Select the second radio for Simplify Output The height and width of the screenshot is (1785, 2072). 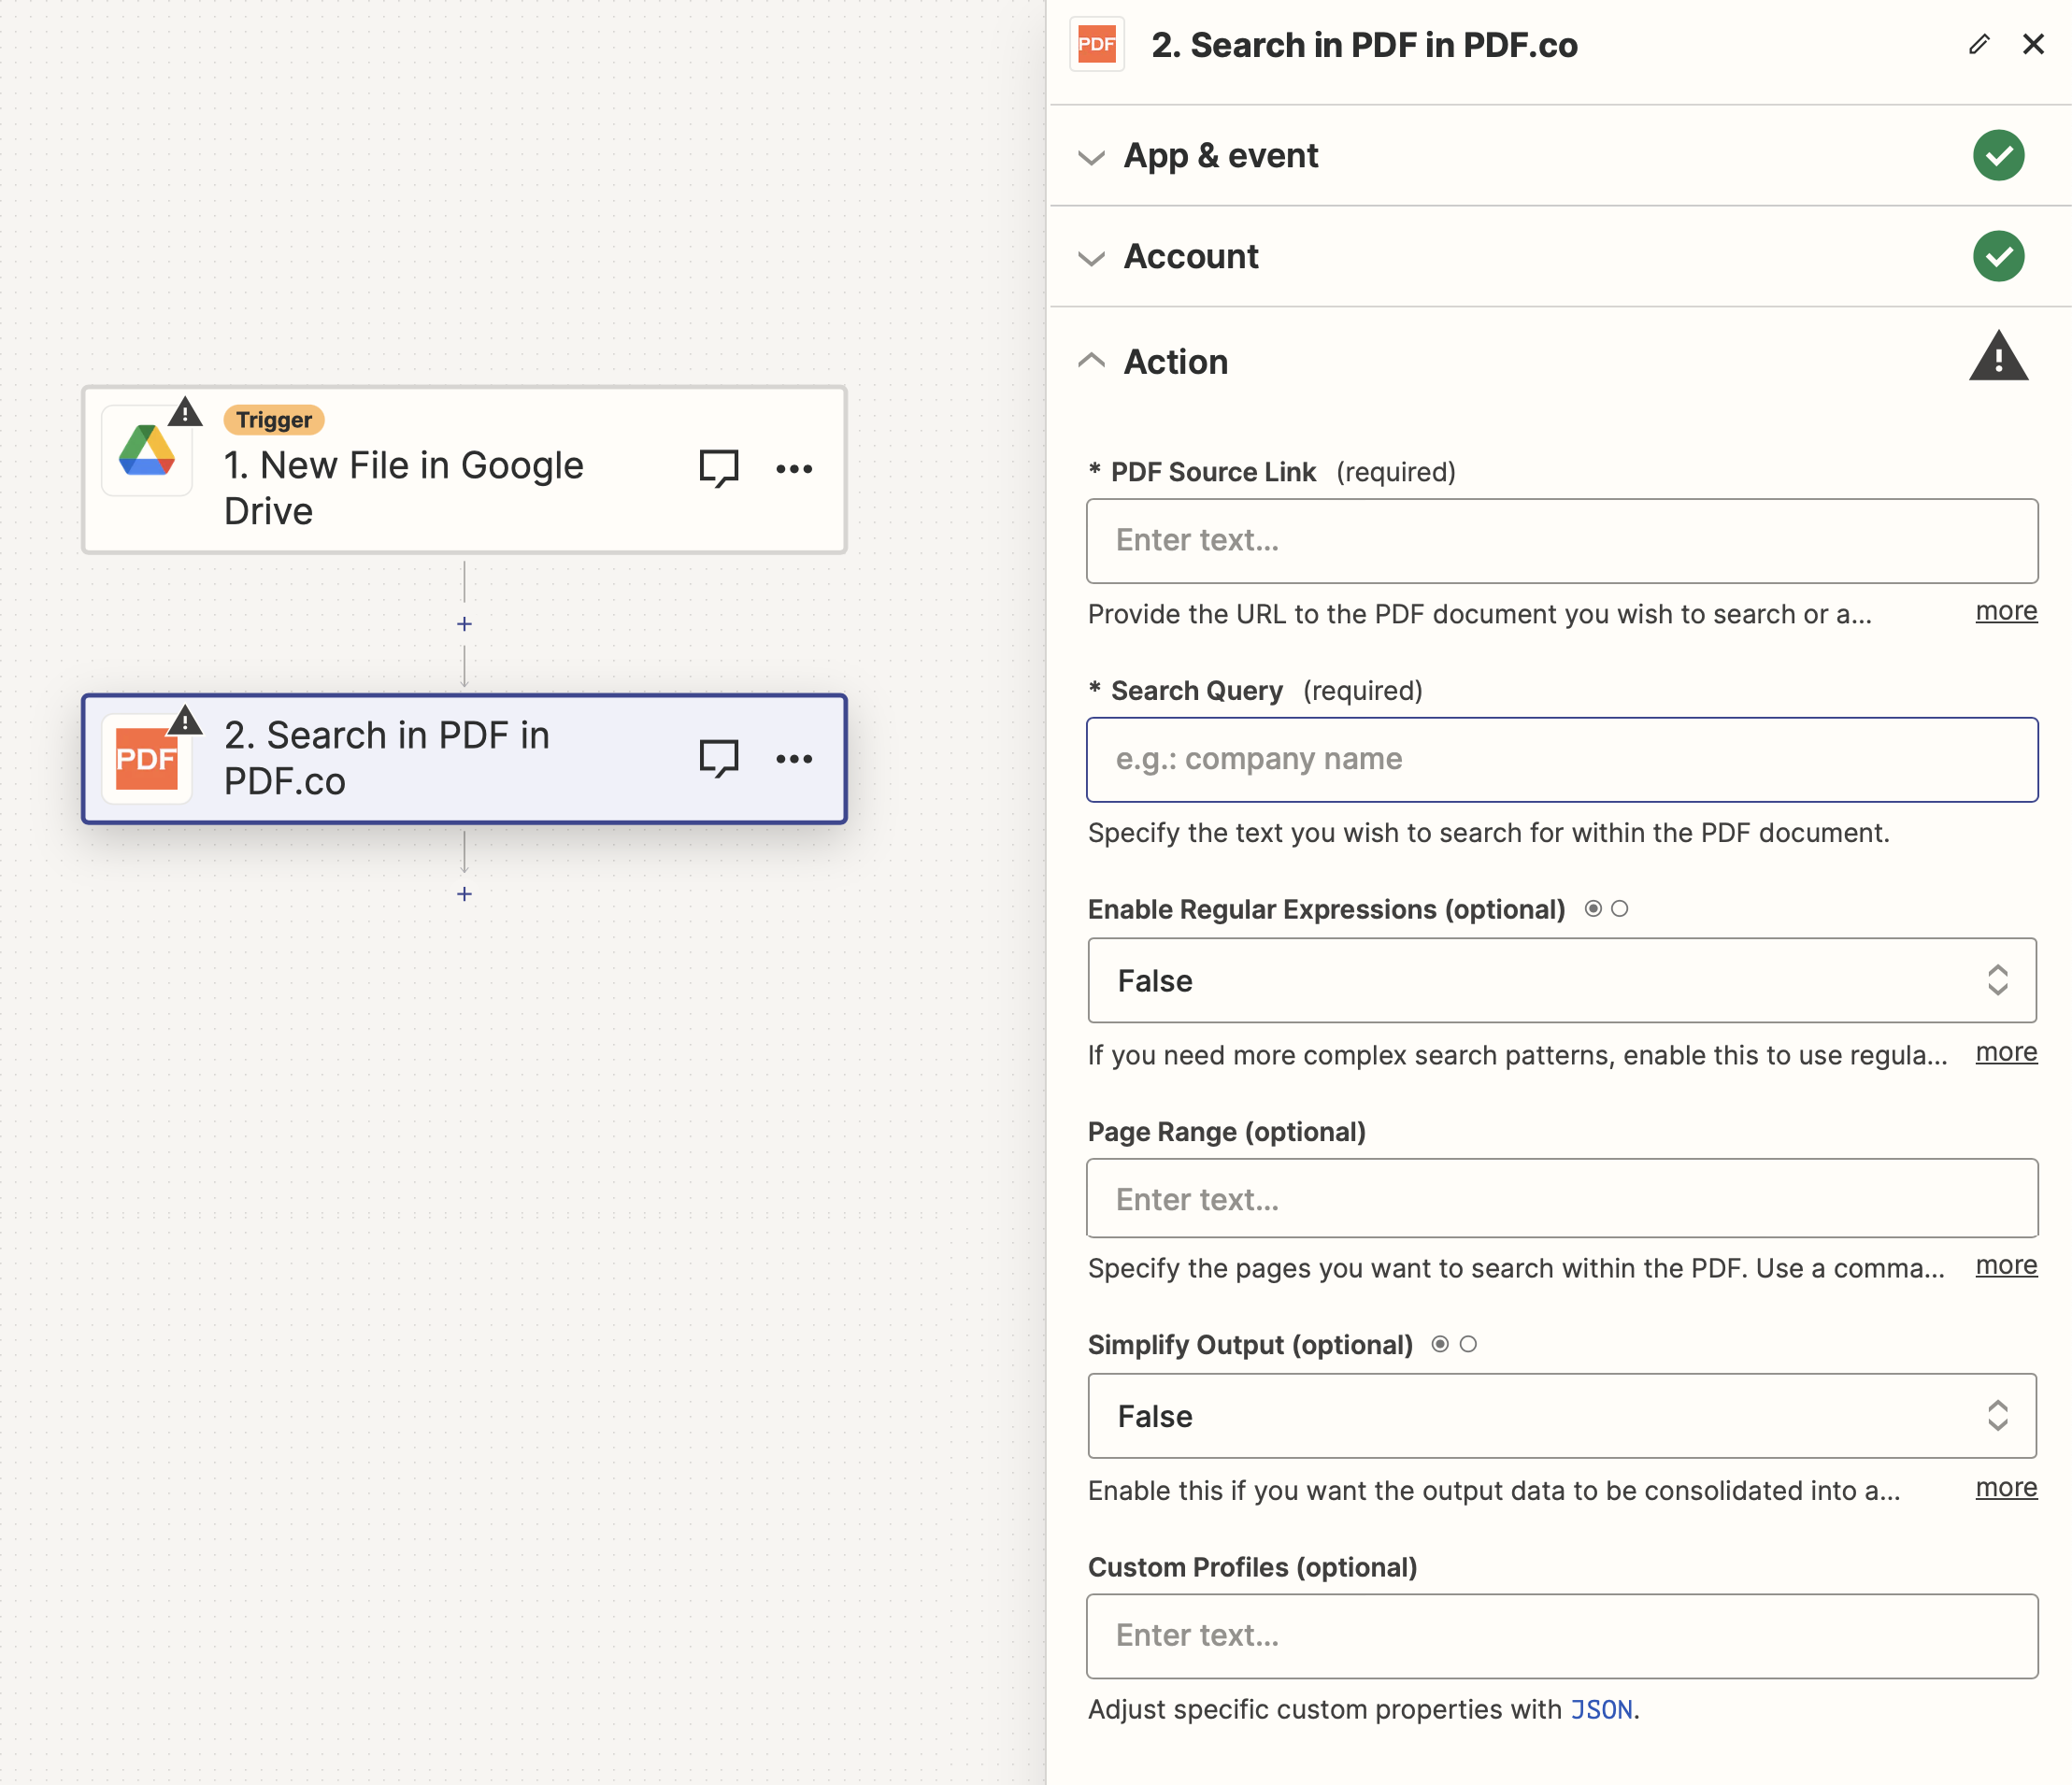click(x=1468, y=1344)
